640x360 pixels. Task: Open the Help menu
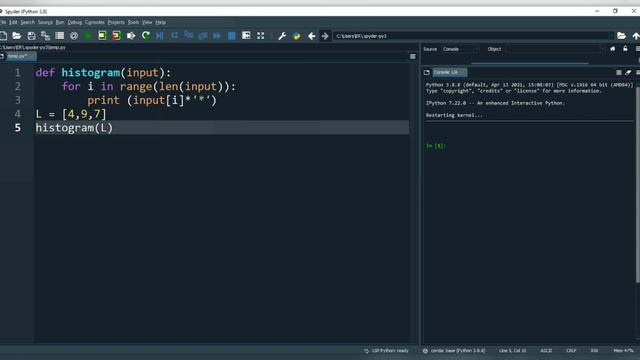point(161,22)
